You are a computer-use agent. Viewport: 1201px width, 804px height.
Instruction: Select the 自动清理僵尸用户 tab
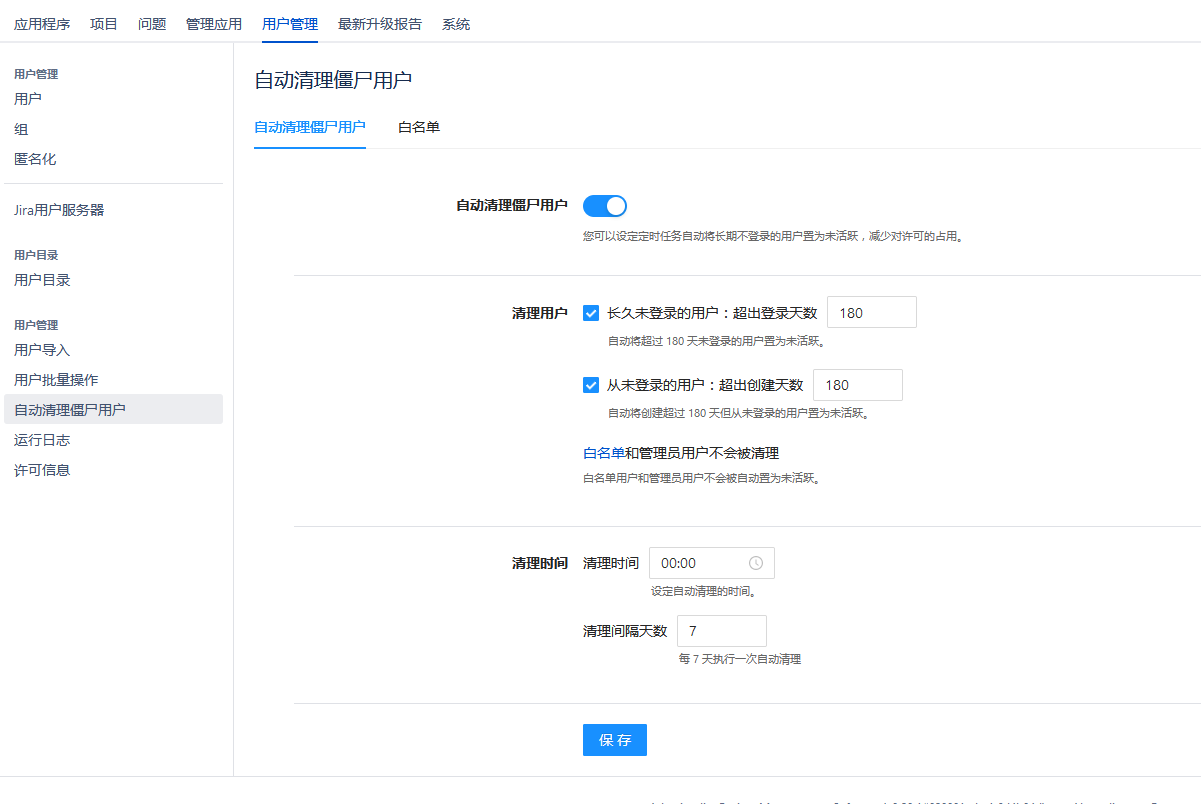pos(310,127)
